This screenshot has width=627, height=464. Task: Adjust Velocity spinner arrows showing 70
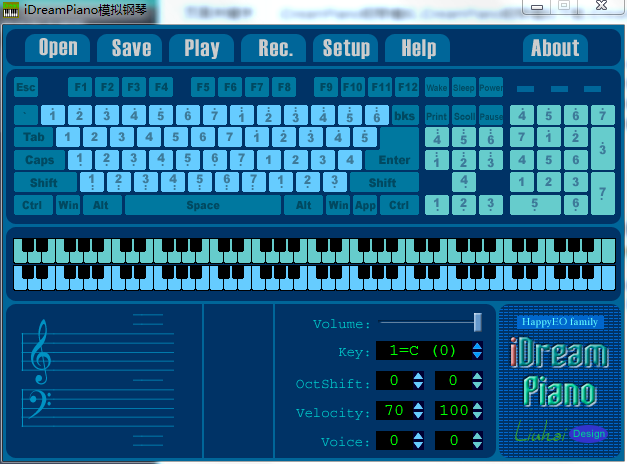pos(418,411)
